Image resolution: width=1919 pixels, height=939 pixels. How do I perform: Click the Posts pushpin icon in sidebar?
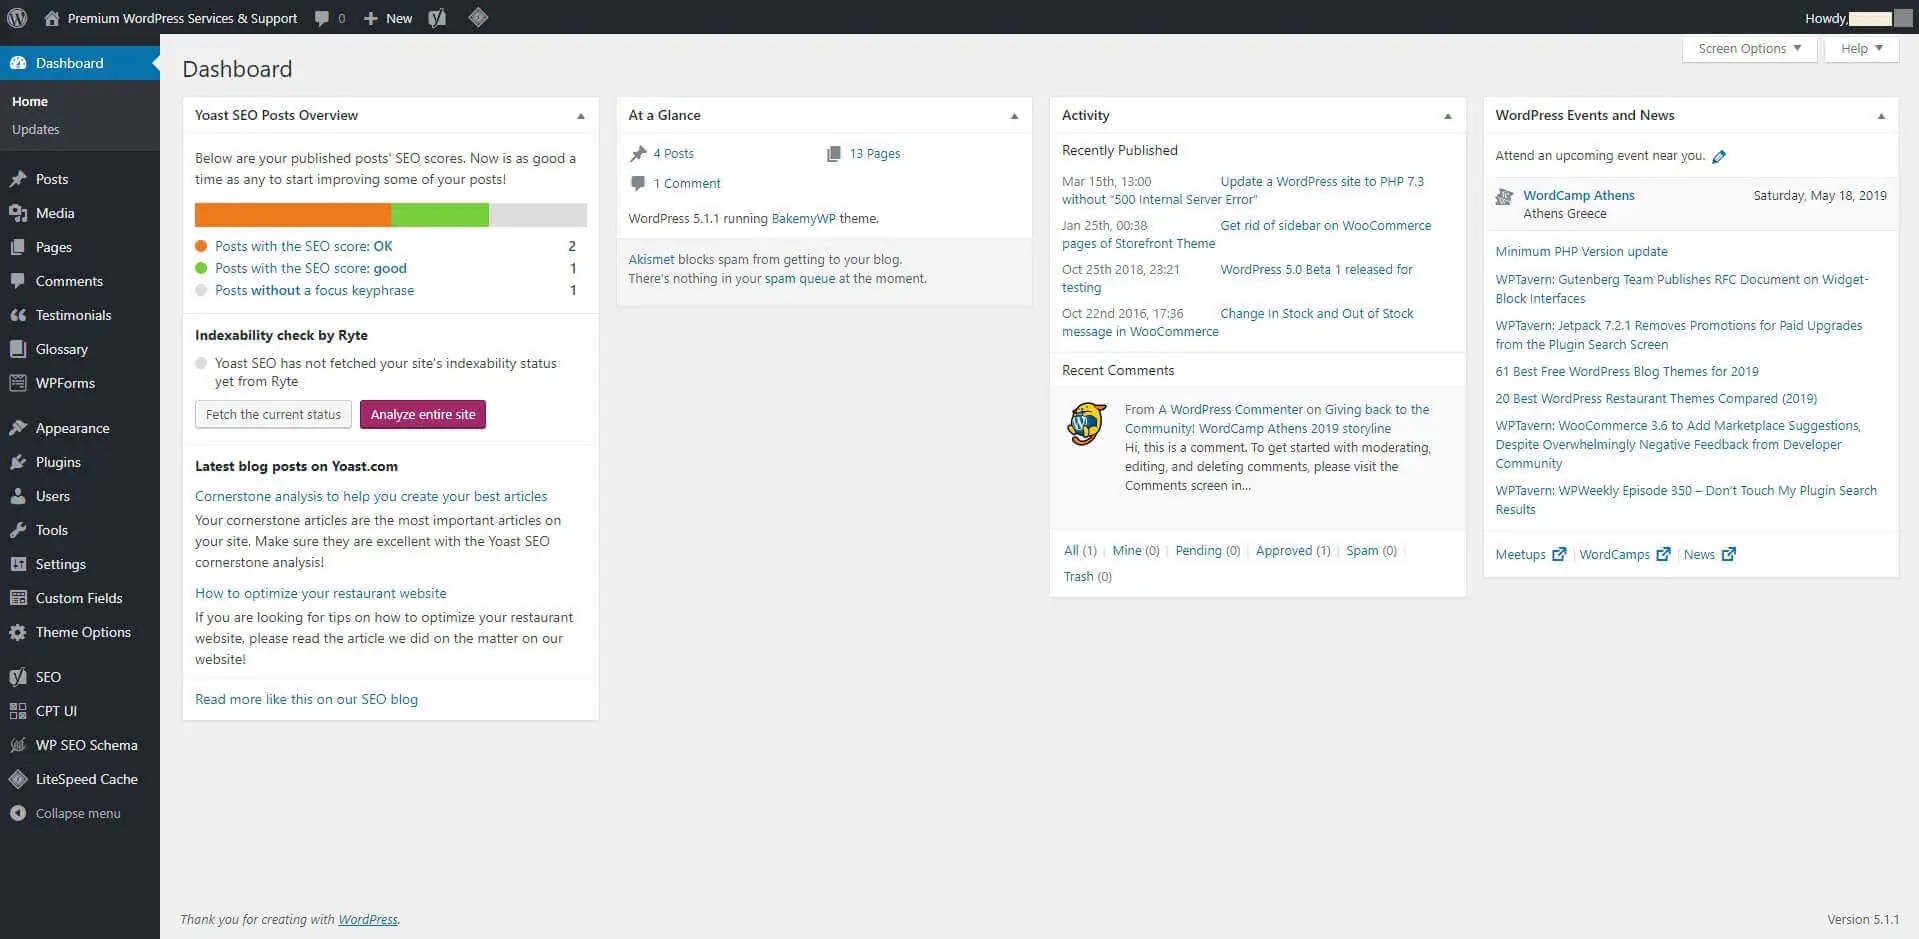coord(18,179)
